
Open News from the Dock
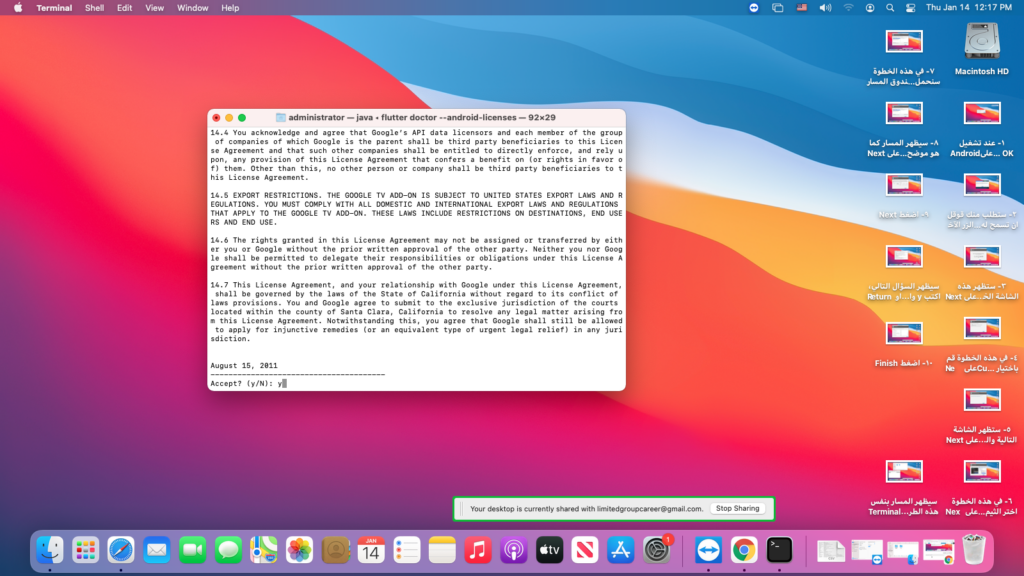[x=584, y=550]
